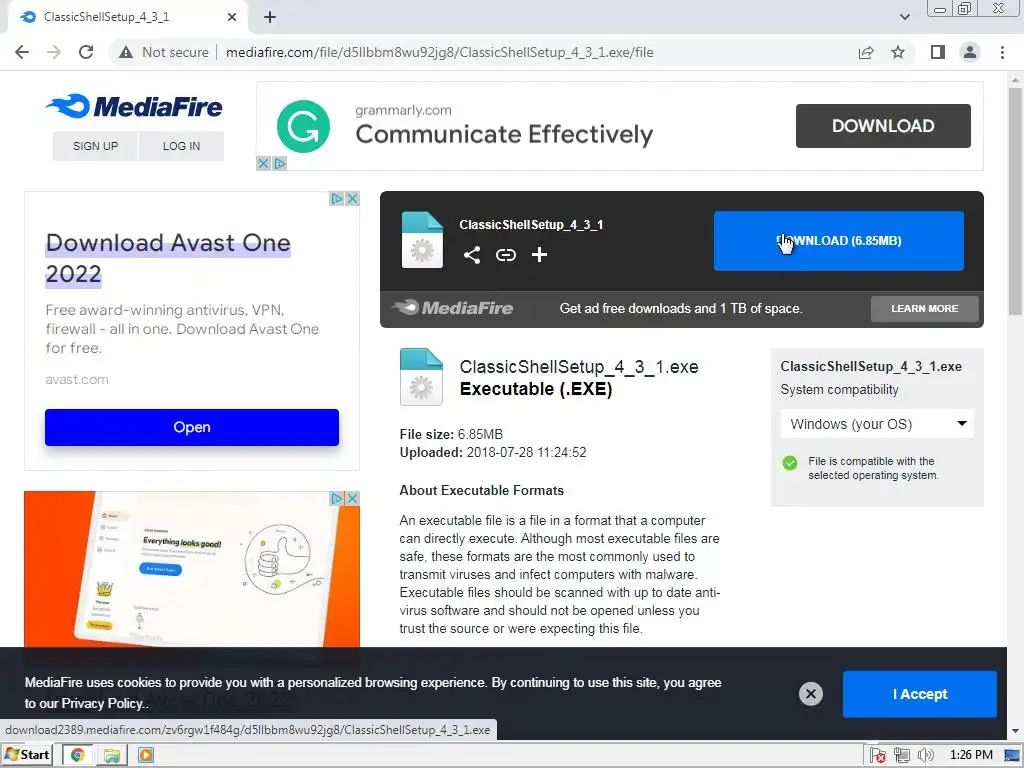This screenshot has height=768, width=1024.
Task: Click the Download Avast One 2022 headline
Action: coord(168,258)
